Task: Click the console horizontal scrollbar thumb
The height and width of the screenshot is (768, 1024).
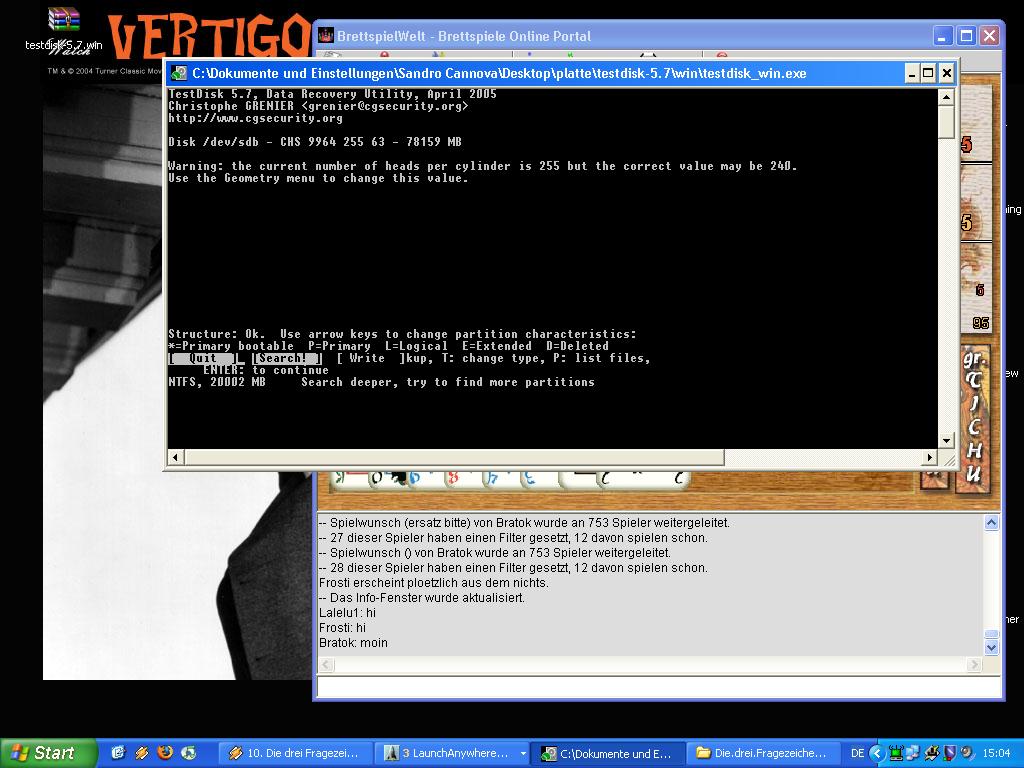Action: tap(454, 457)
